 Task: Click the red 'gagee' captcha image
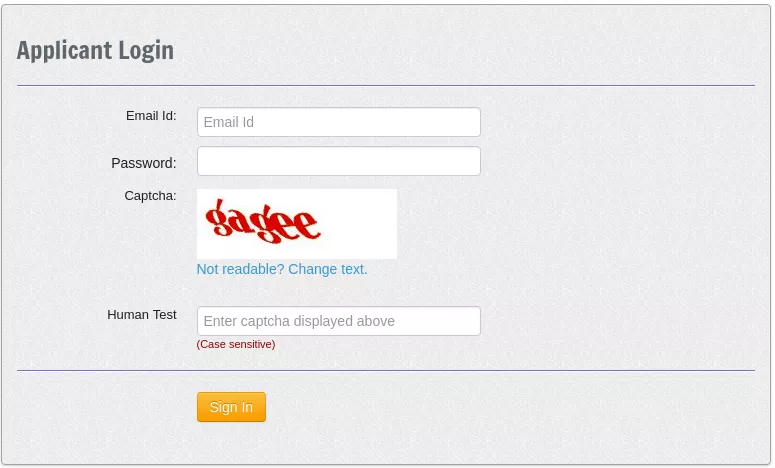click(x=297, y=224)
